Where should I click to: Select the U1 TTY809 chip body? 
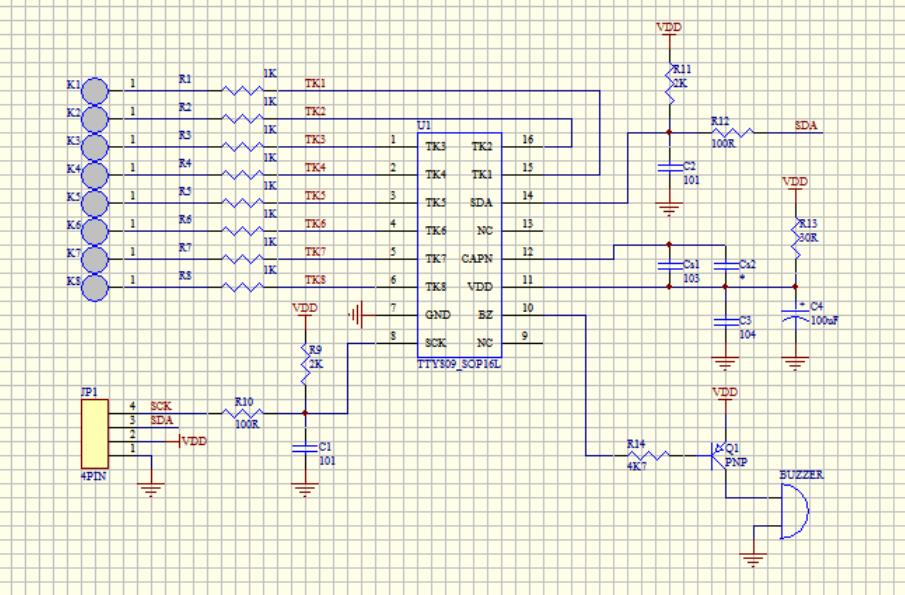pos(459,245)
